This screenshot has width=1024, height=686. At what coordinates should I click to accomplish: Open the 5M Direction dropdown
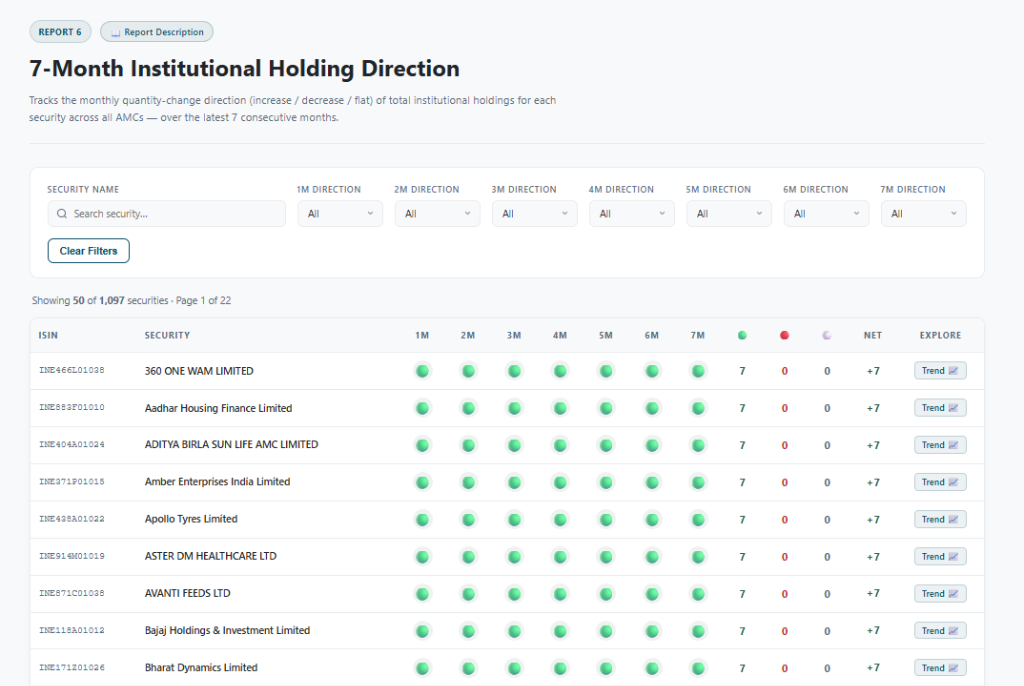point(729,214)
